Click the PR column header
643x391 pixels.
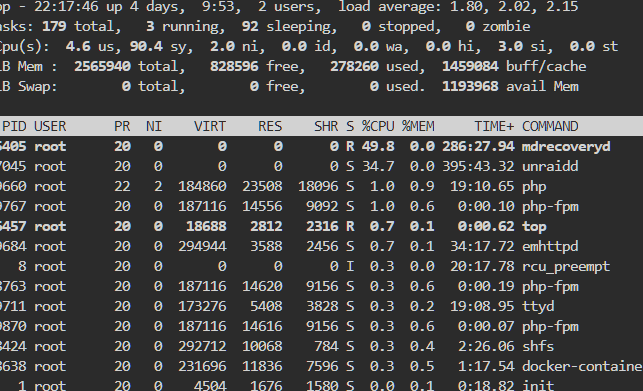[122, 126]
